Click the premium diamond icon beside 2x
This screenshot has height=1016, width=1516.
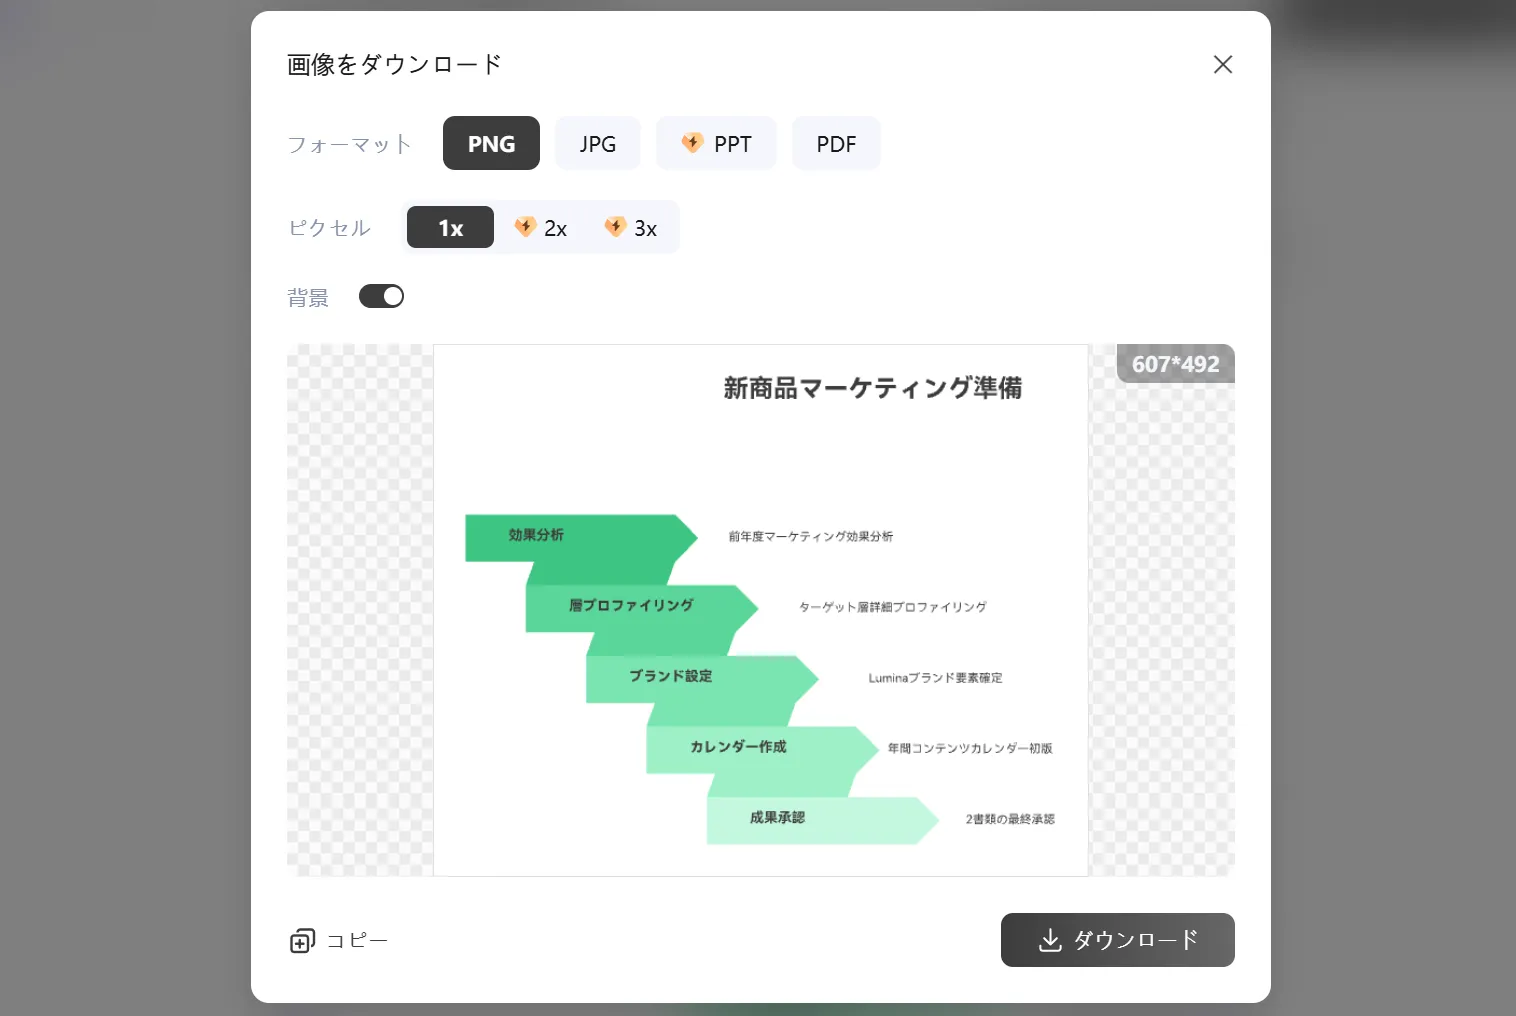pos(525,227)
